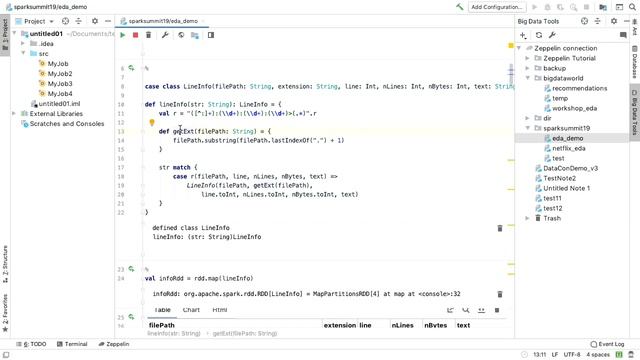Expand External Libraries node

coord(15,113)
